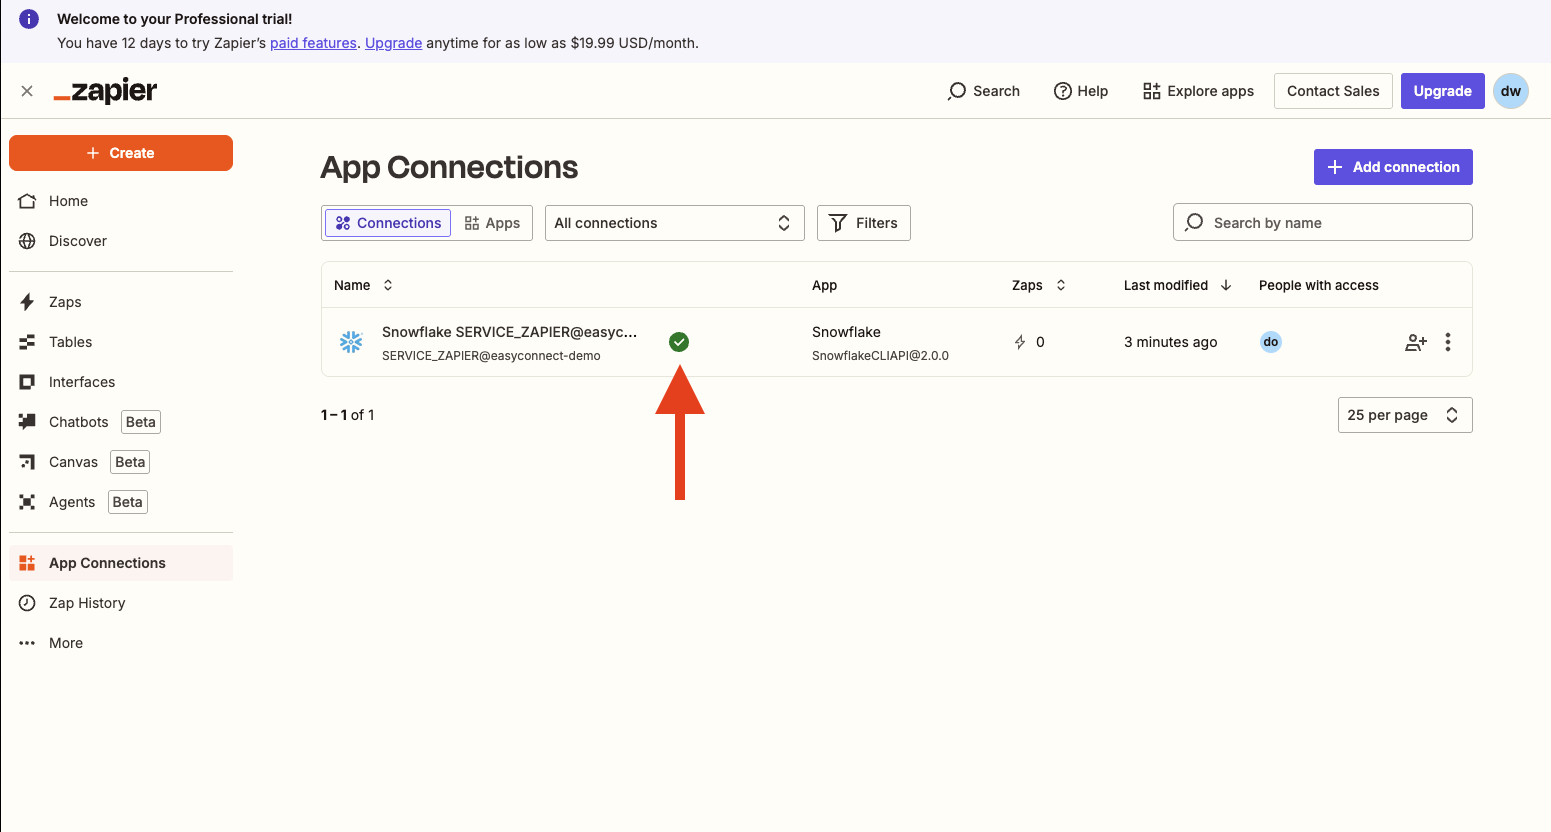
Task: Open the dw user avatar menu
Action: (1511, 91)
